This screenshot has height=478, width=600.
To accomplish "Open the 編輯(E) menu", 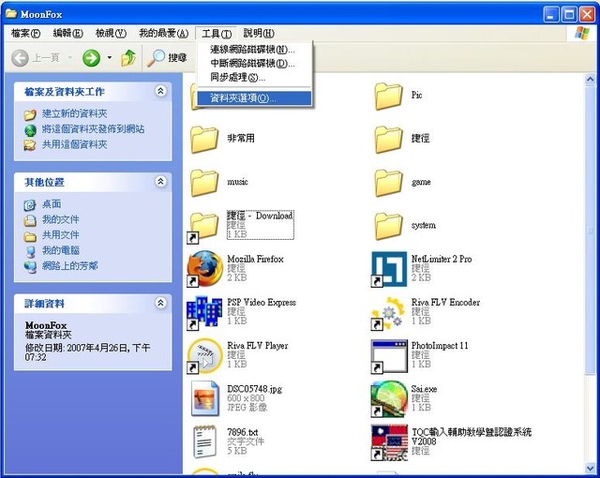I will click(x=68, y=33).
